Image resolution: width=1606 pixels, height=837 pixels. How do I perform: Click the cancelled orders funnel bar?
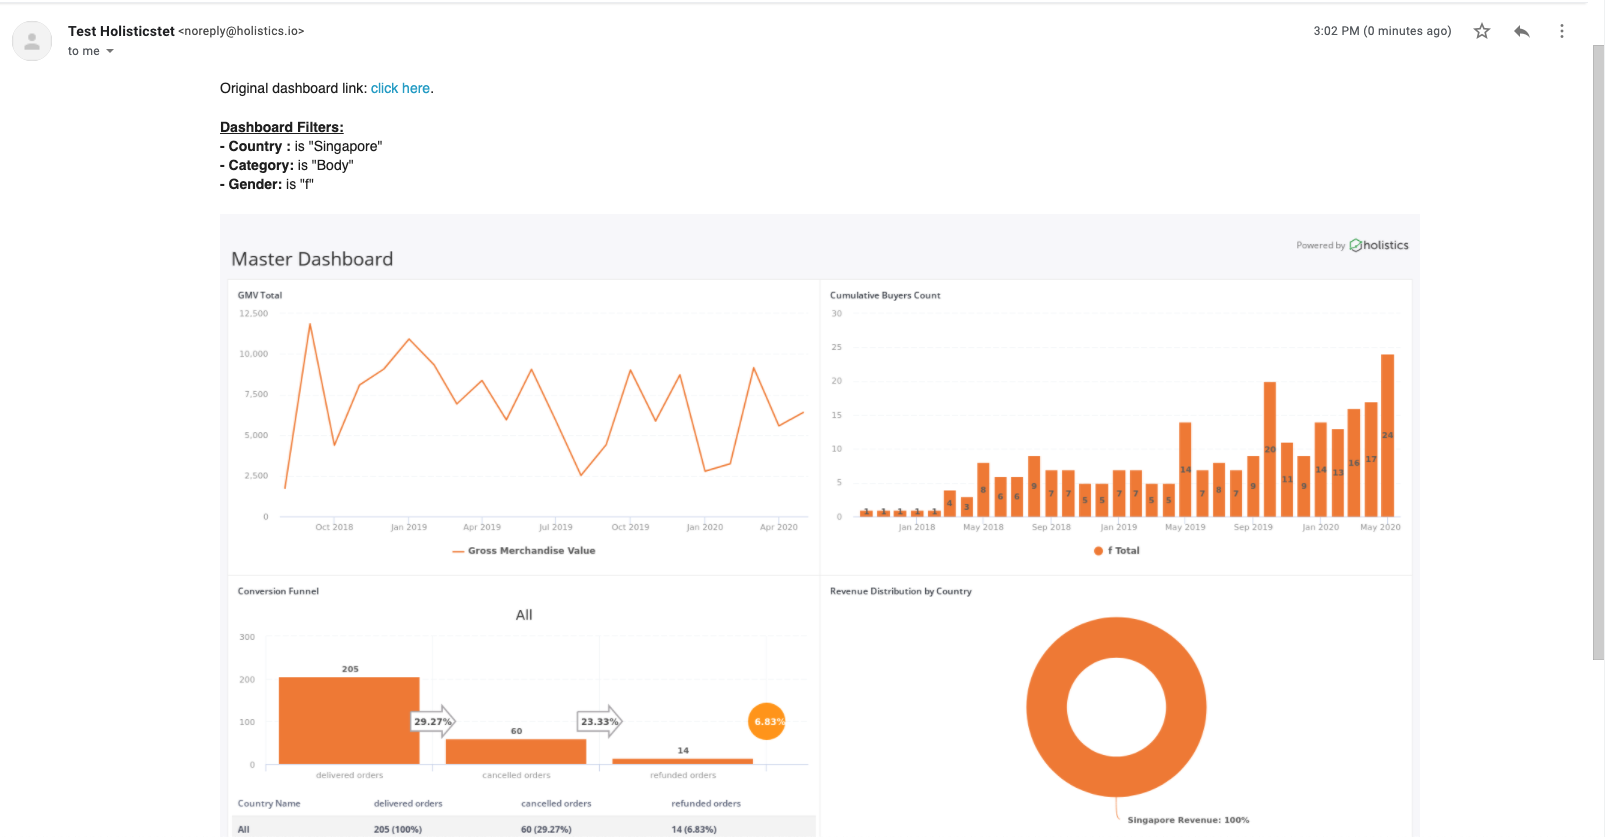click(516, 751)
